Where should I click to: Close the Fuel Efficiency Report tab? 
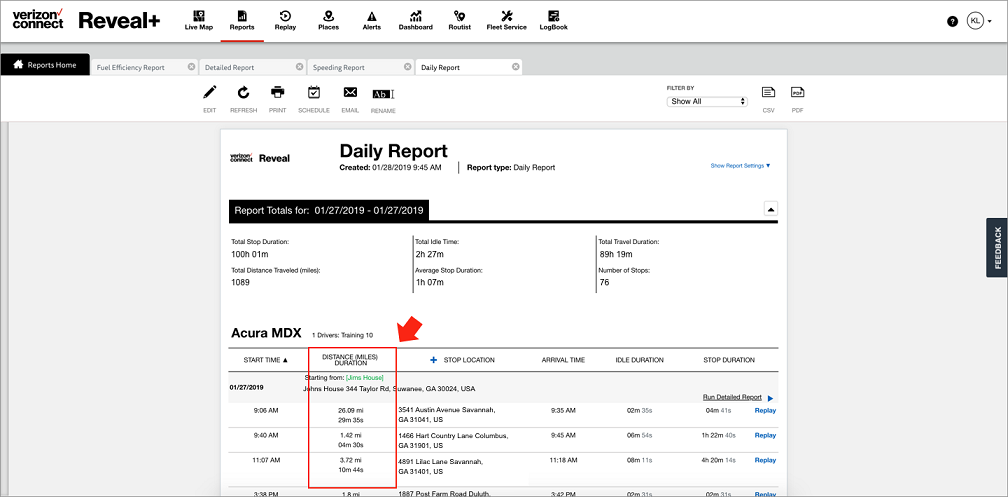click(x=191, y=67)
